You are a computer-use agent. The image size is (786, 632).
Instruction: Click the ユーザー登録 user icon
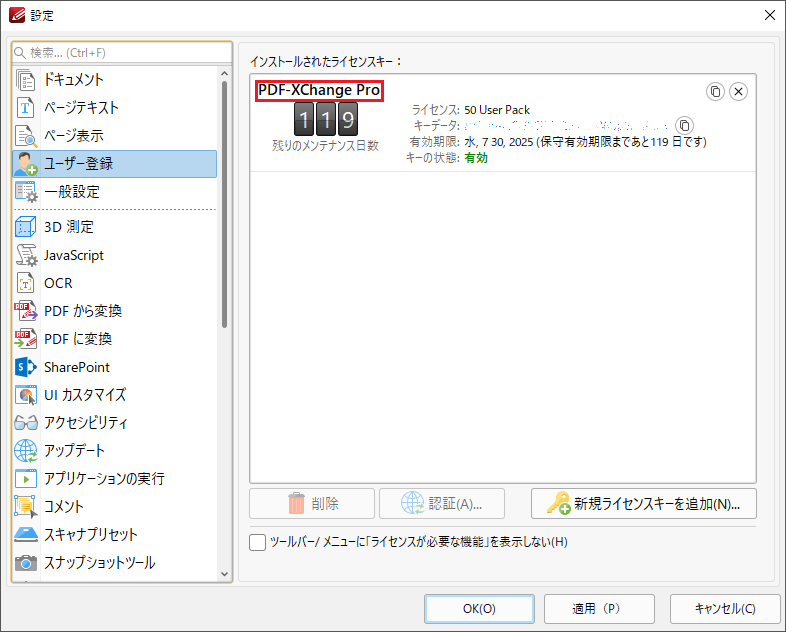coord(26,164)
